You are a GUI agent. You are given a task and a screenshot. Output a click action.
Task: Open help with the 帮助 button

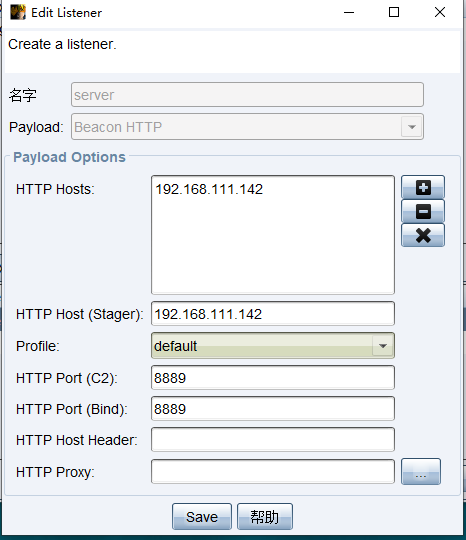click(x=265, y=517)
